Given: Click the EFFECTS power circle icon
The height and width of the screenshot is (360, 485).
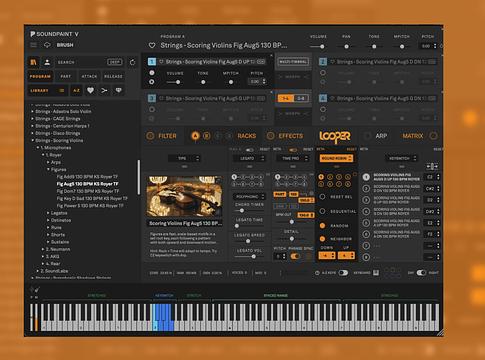Looking at the screenshot, I should 270,136.
